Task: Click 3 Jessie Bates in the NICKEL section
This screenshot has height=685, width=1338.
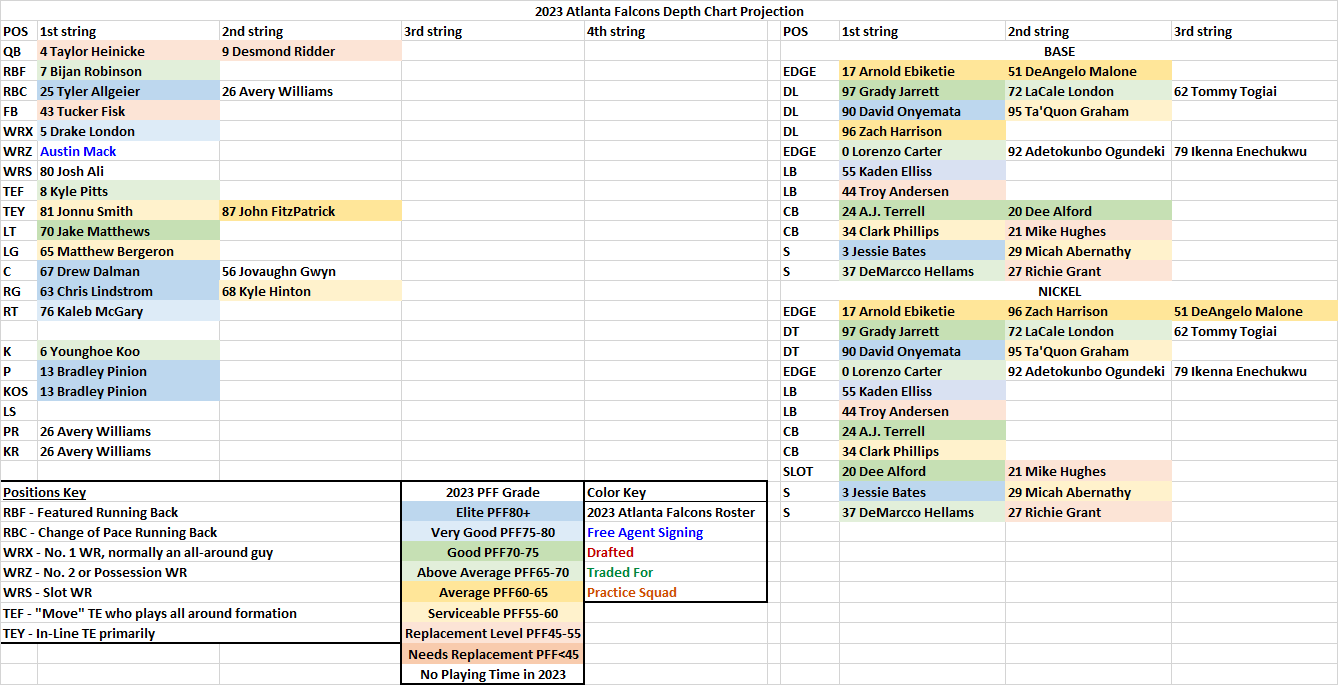Action: point(922,492)
